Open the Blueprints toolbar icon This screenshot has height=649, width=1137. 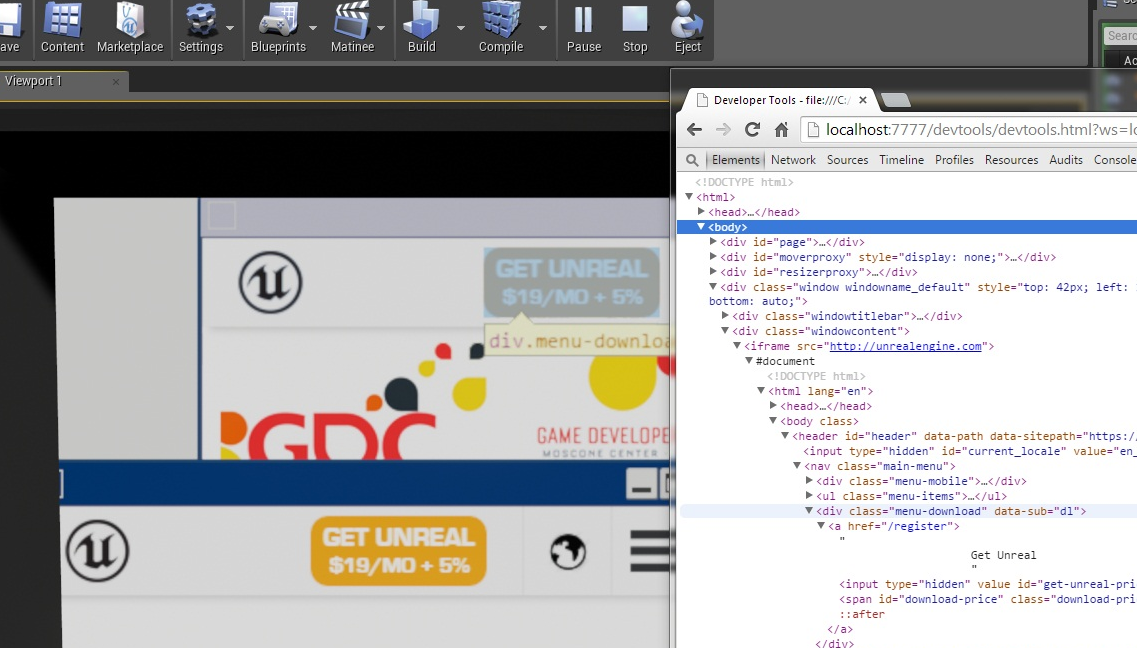278,28
